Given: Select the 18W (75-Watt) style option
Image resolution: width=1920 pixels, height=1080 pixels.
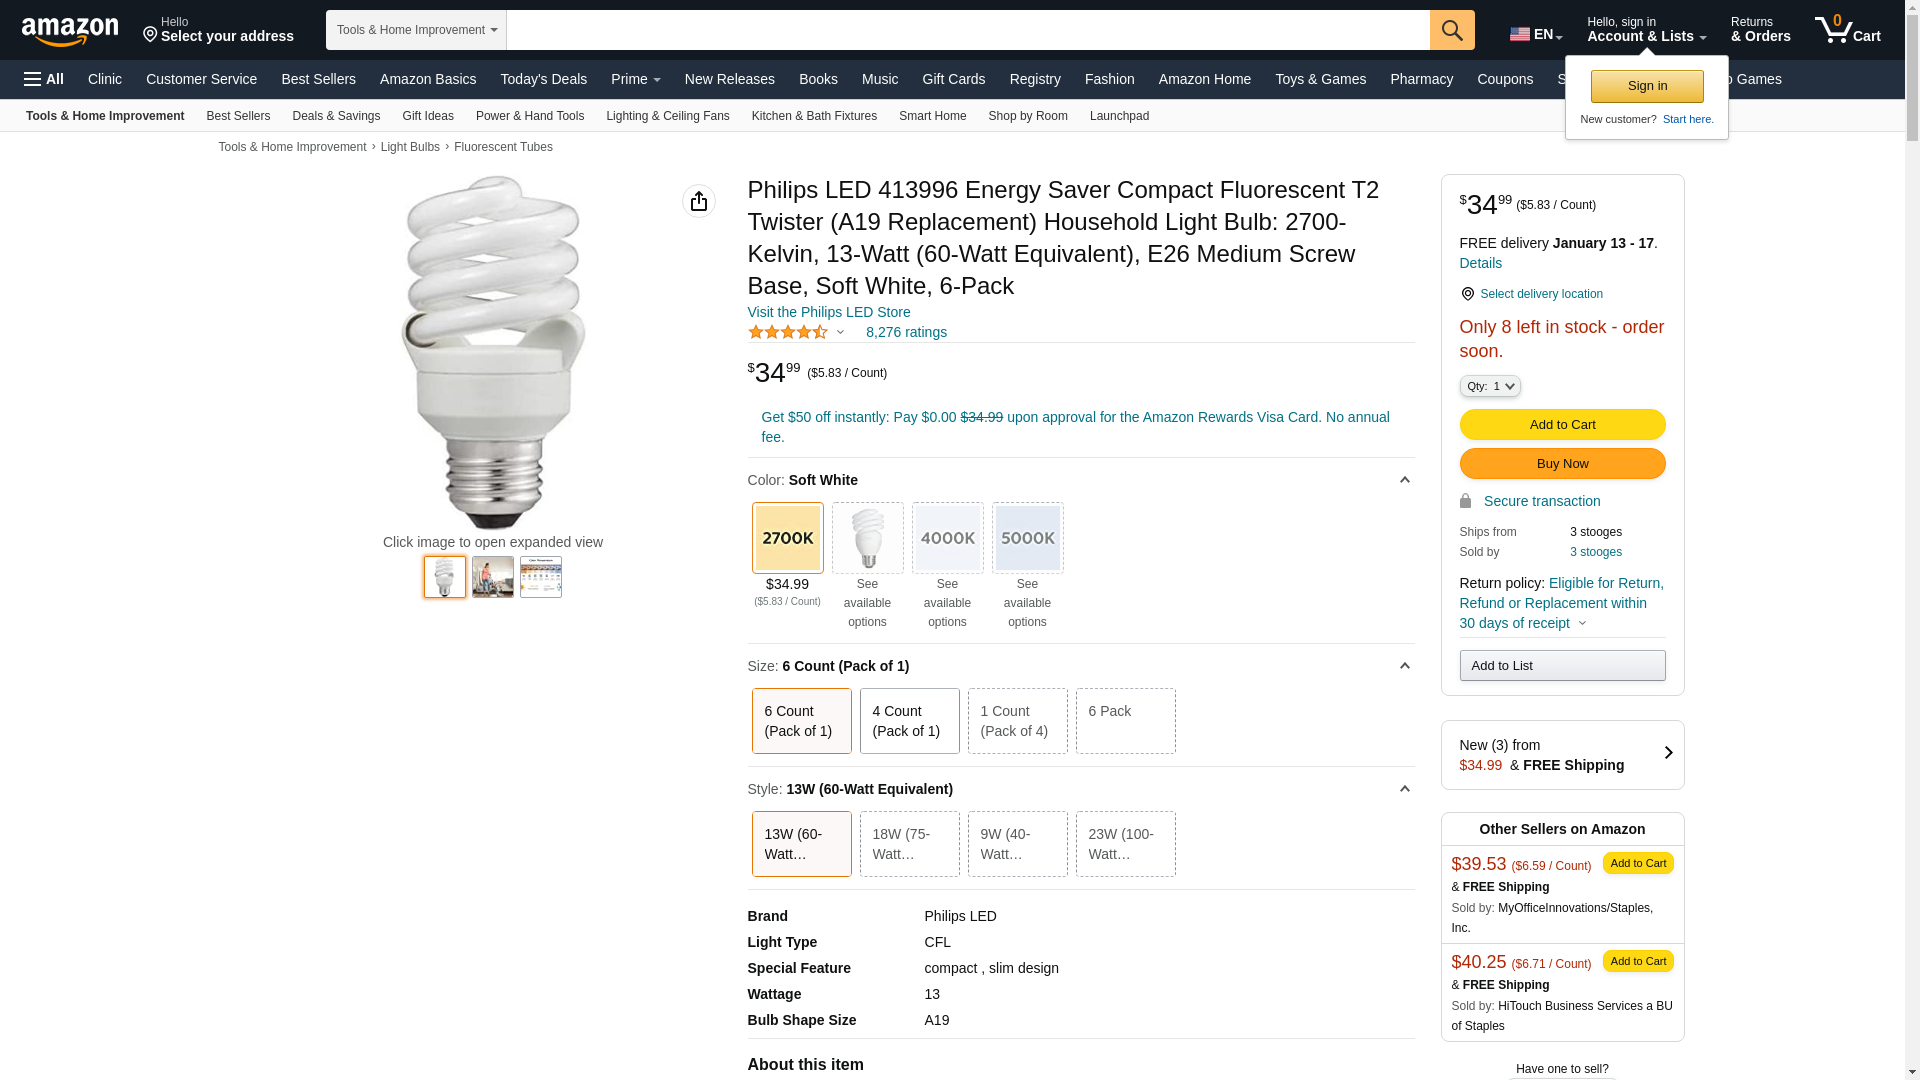Looking at the screenshot, I should pyautogui.click(x=909, y=844).
